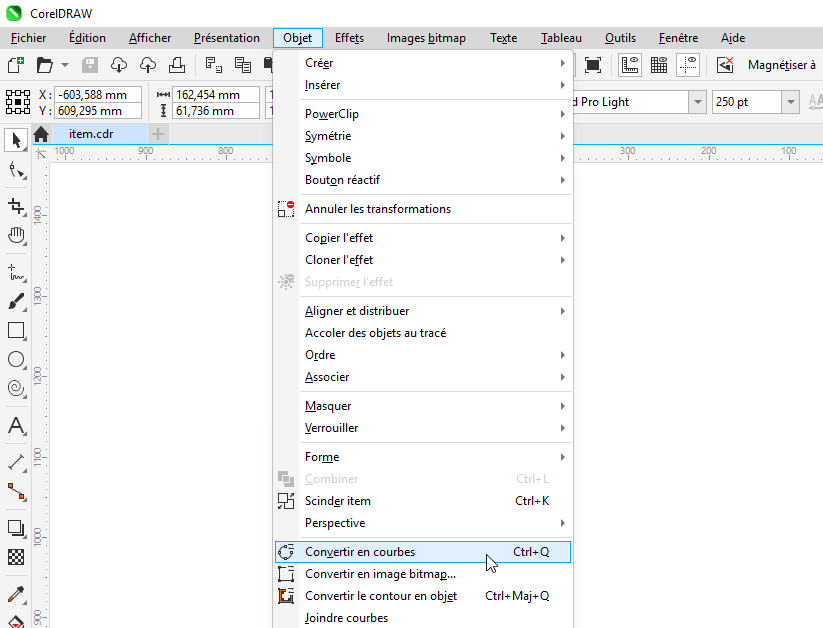Open the Effets menu
Screen dimensions: 823x628
(349, 37)
